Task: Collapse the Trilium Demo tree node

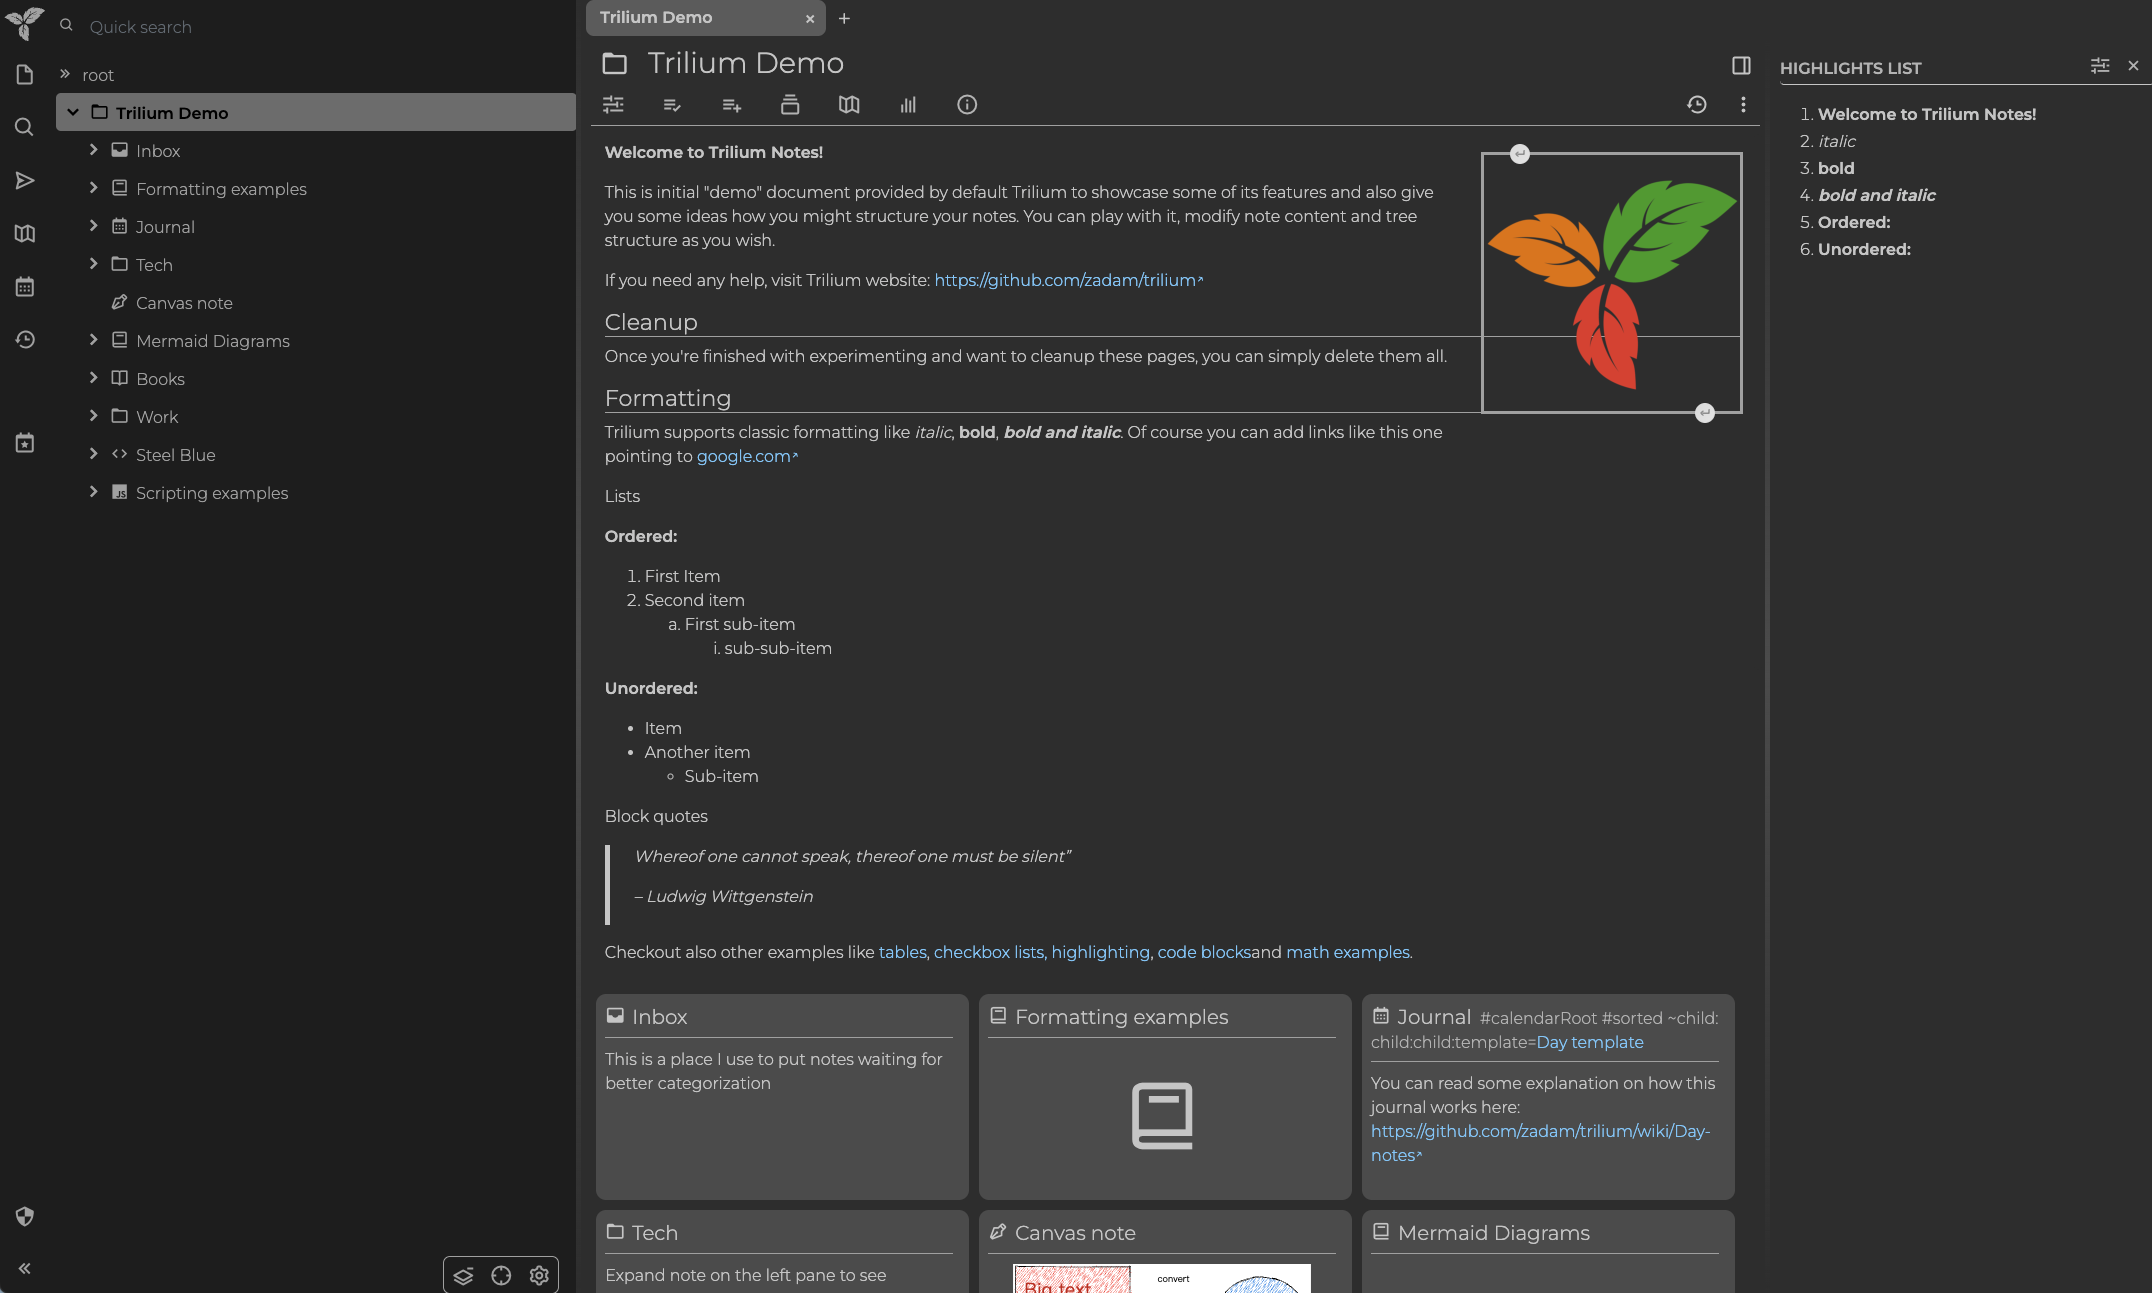Action: click(73, 113)
